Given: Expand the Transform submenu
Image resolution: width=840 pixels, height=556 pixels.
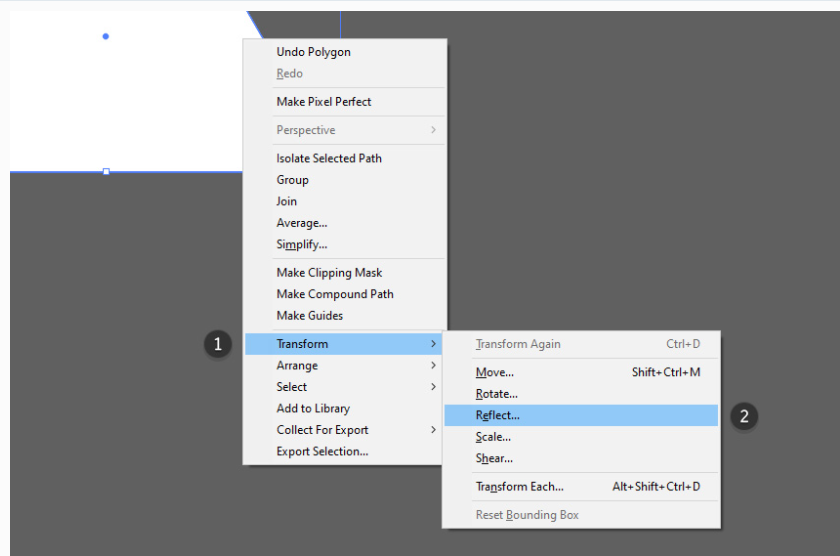Looking at the screenshot, I should coord(344,344).
